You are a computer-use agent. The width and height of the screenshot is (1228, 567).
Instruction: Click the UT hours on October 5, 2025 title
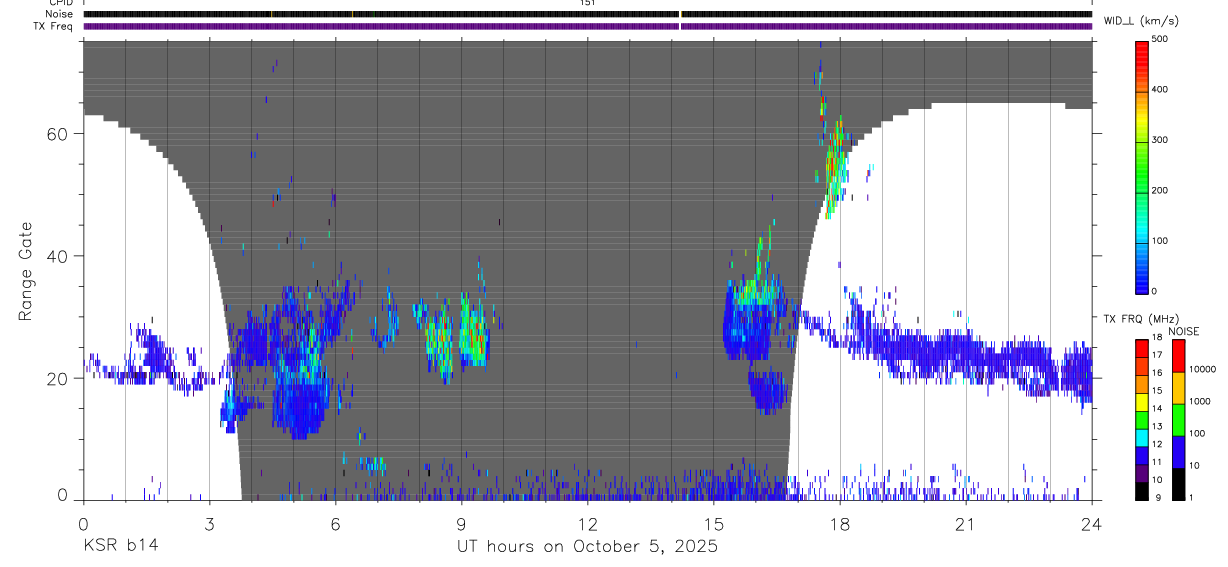(x=587, y=547)
